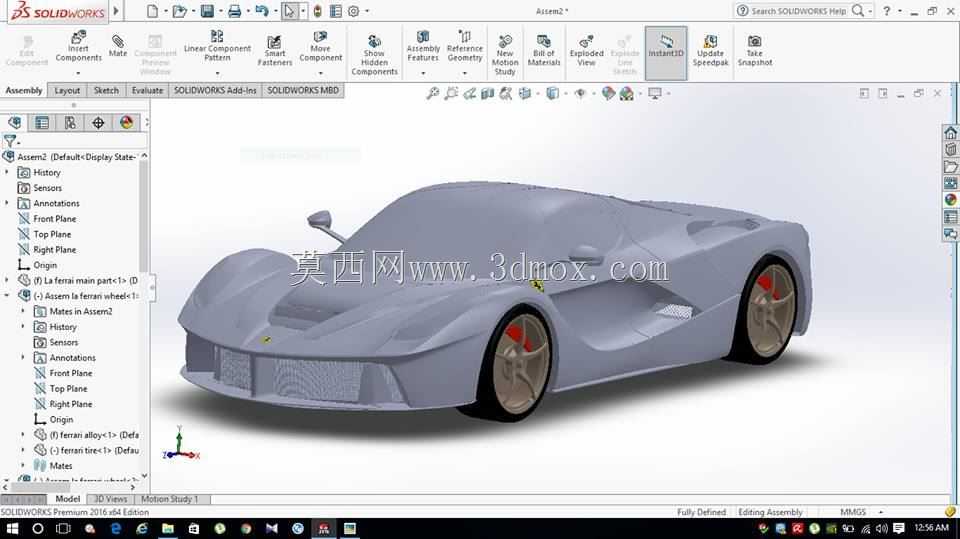
Task: Open the ConfigurationManager tab
Action: pos(70,122)
